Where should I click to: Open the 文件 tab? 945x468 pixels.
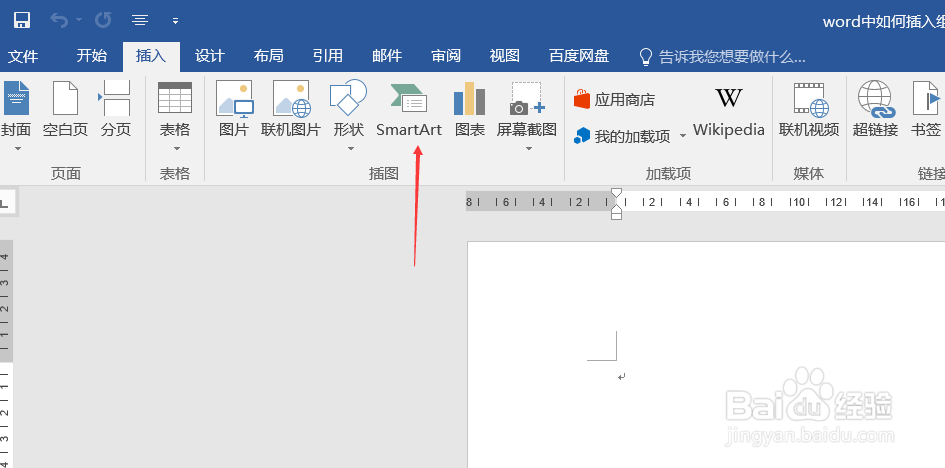pyautogui.click(x=23, y=57)
